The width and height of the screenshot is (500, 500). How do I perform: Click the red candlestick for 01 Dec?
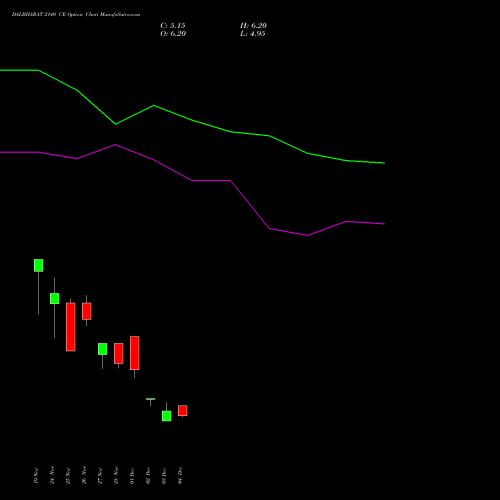(134, 353)
